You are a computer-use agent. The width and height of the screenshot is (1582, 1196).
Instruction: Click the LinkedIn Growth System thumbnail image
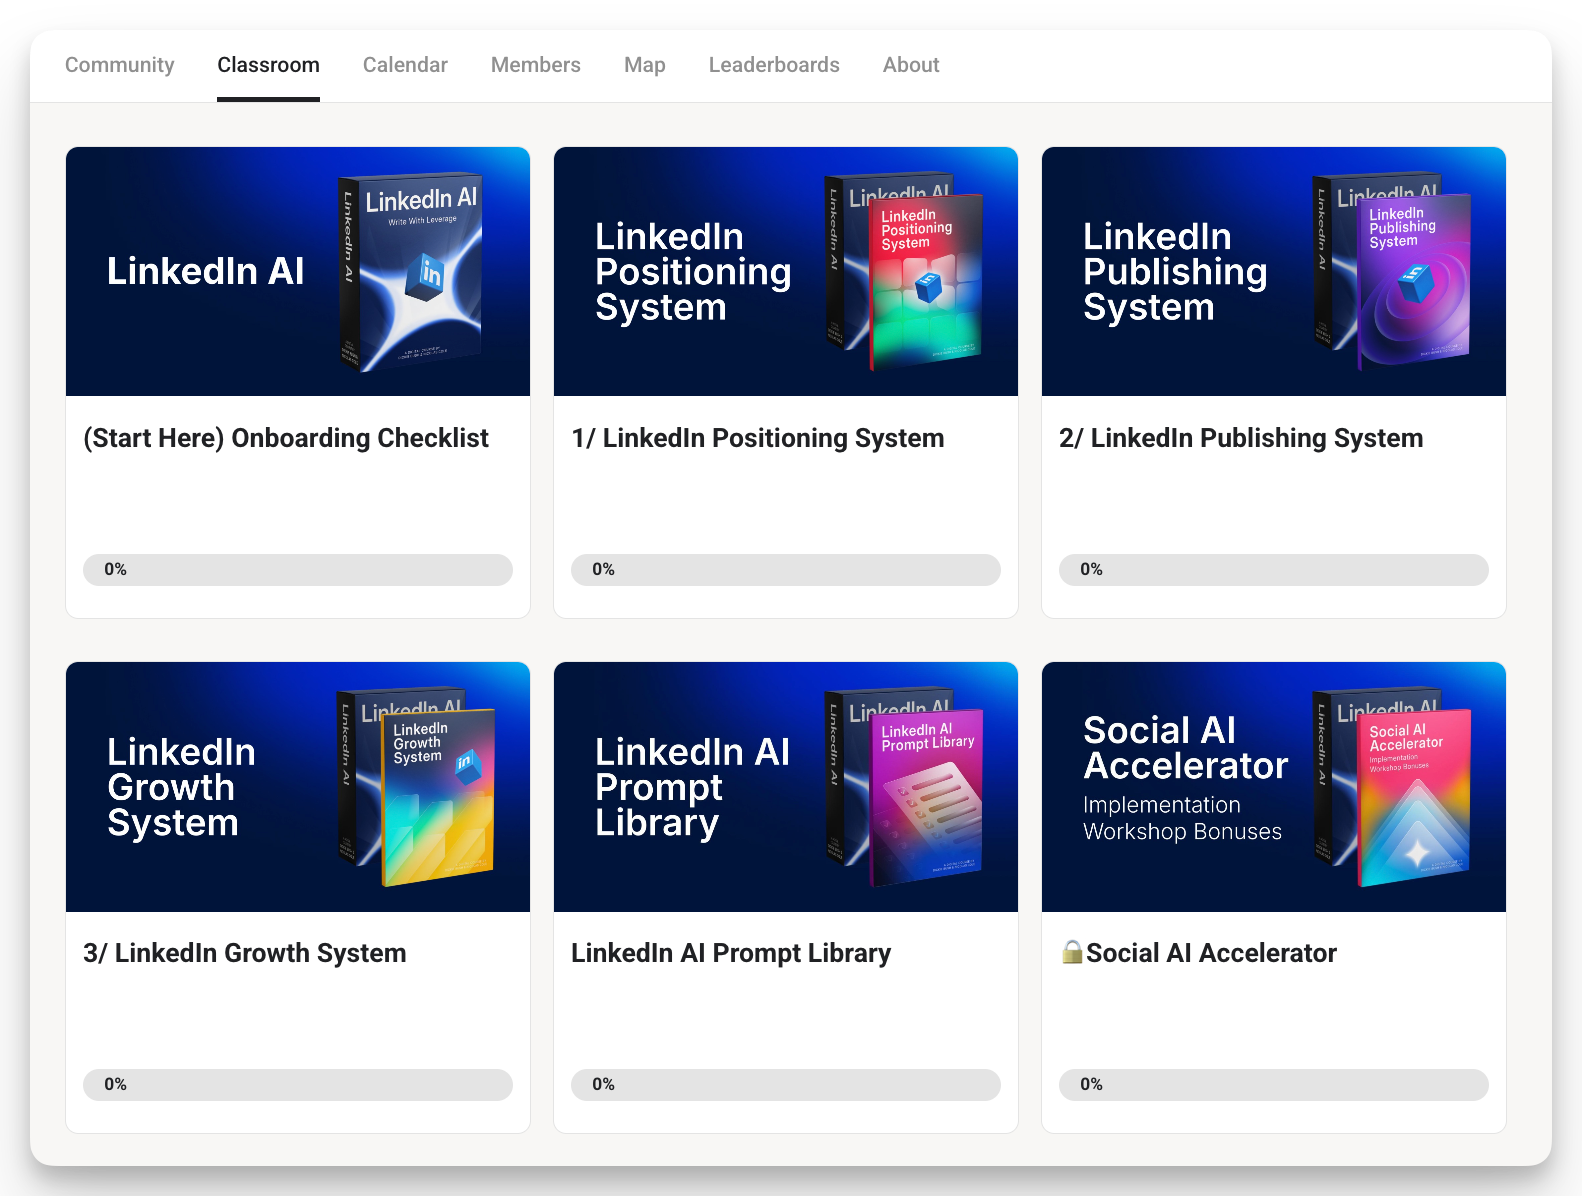point(298,786)
